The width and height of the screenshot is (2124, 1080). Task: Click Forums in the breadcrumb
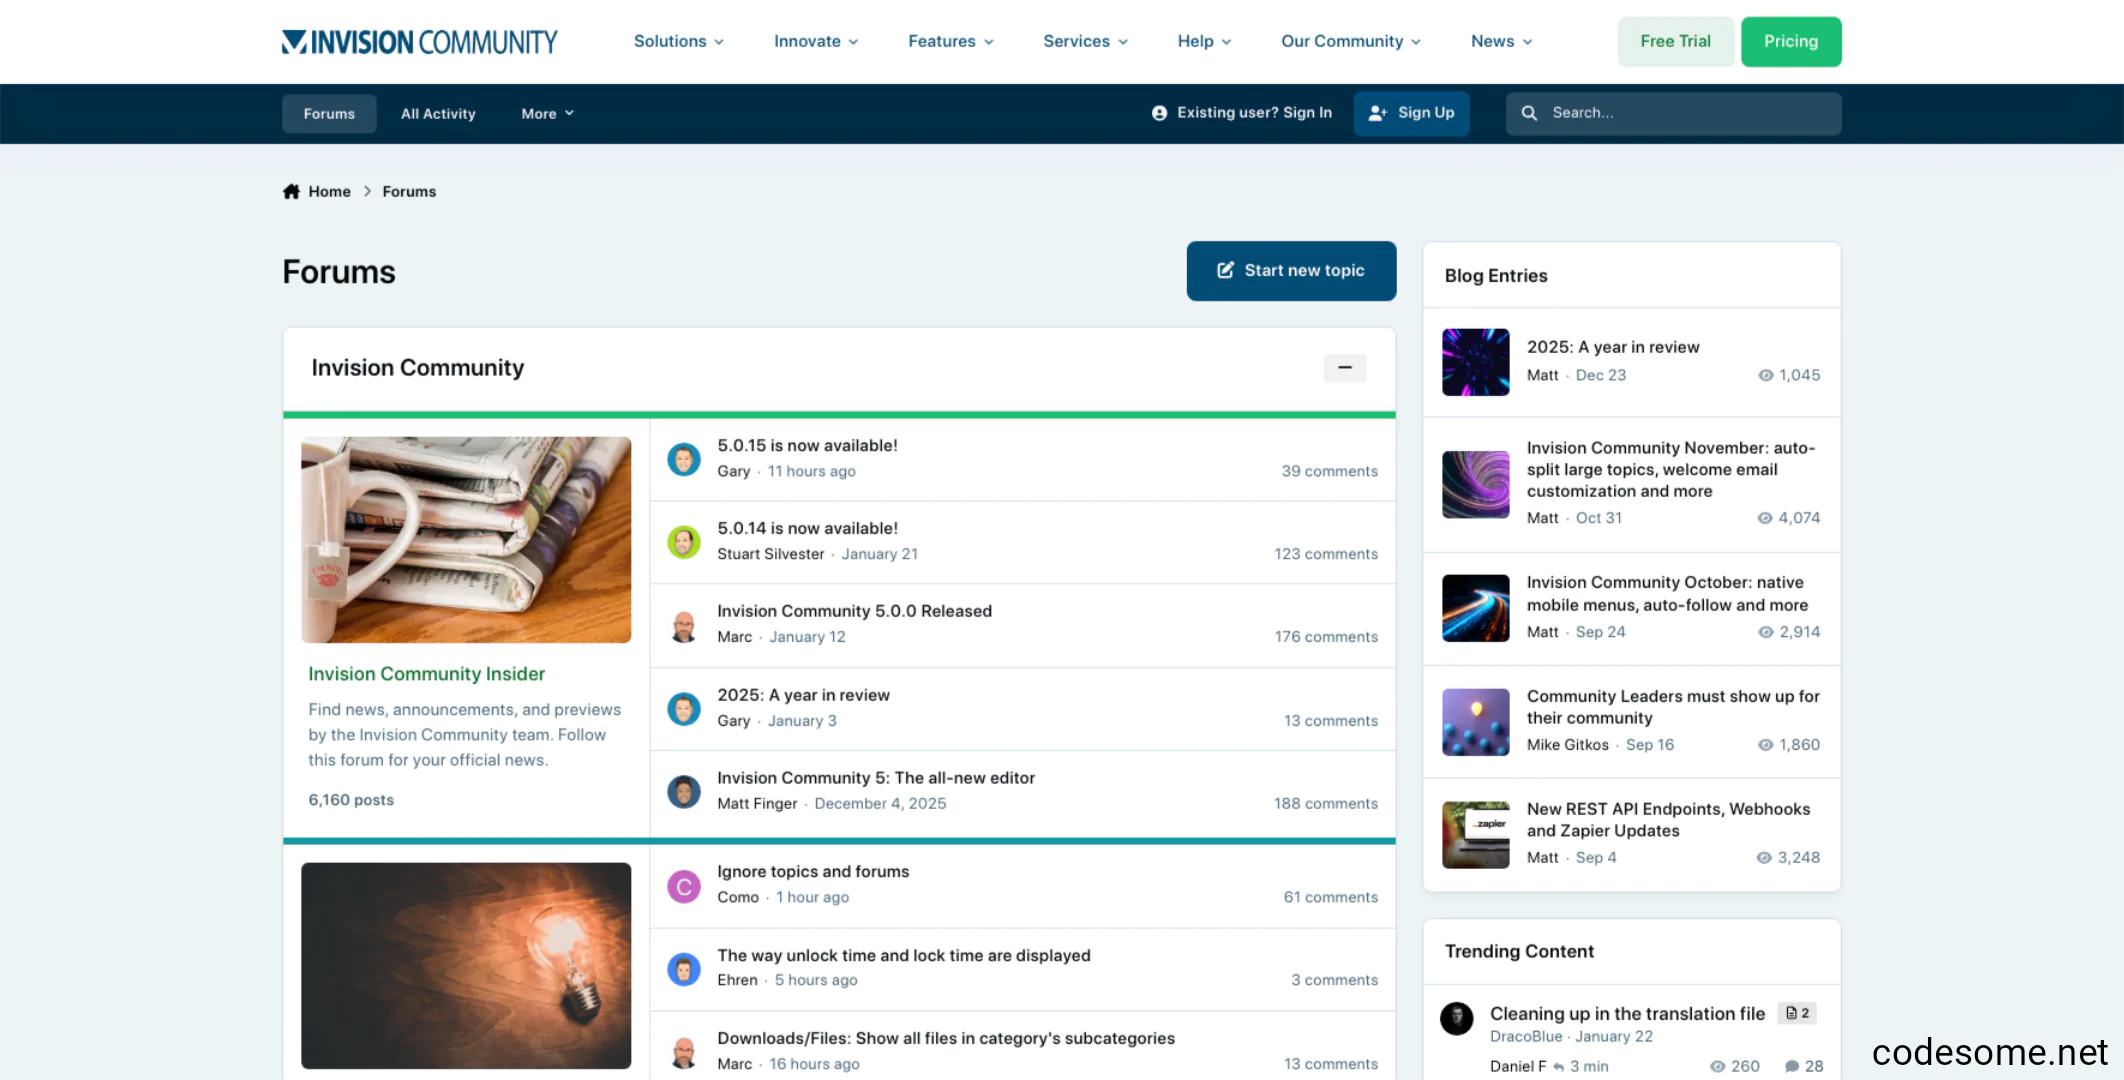pyautogui.click(x=409, y=191)
